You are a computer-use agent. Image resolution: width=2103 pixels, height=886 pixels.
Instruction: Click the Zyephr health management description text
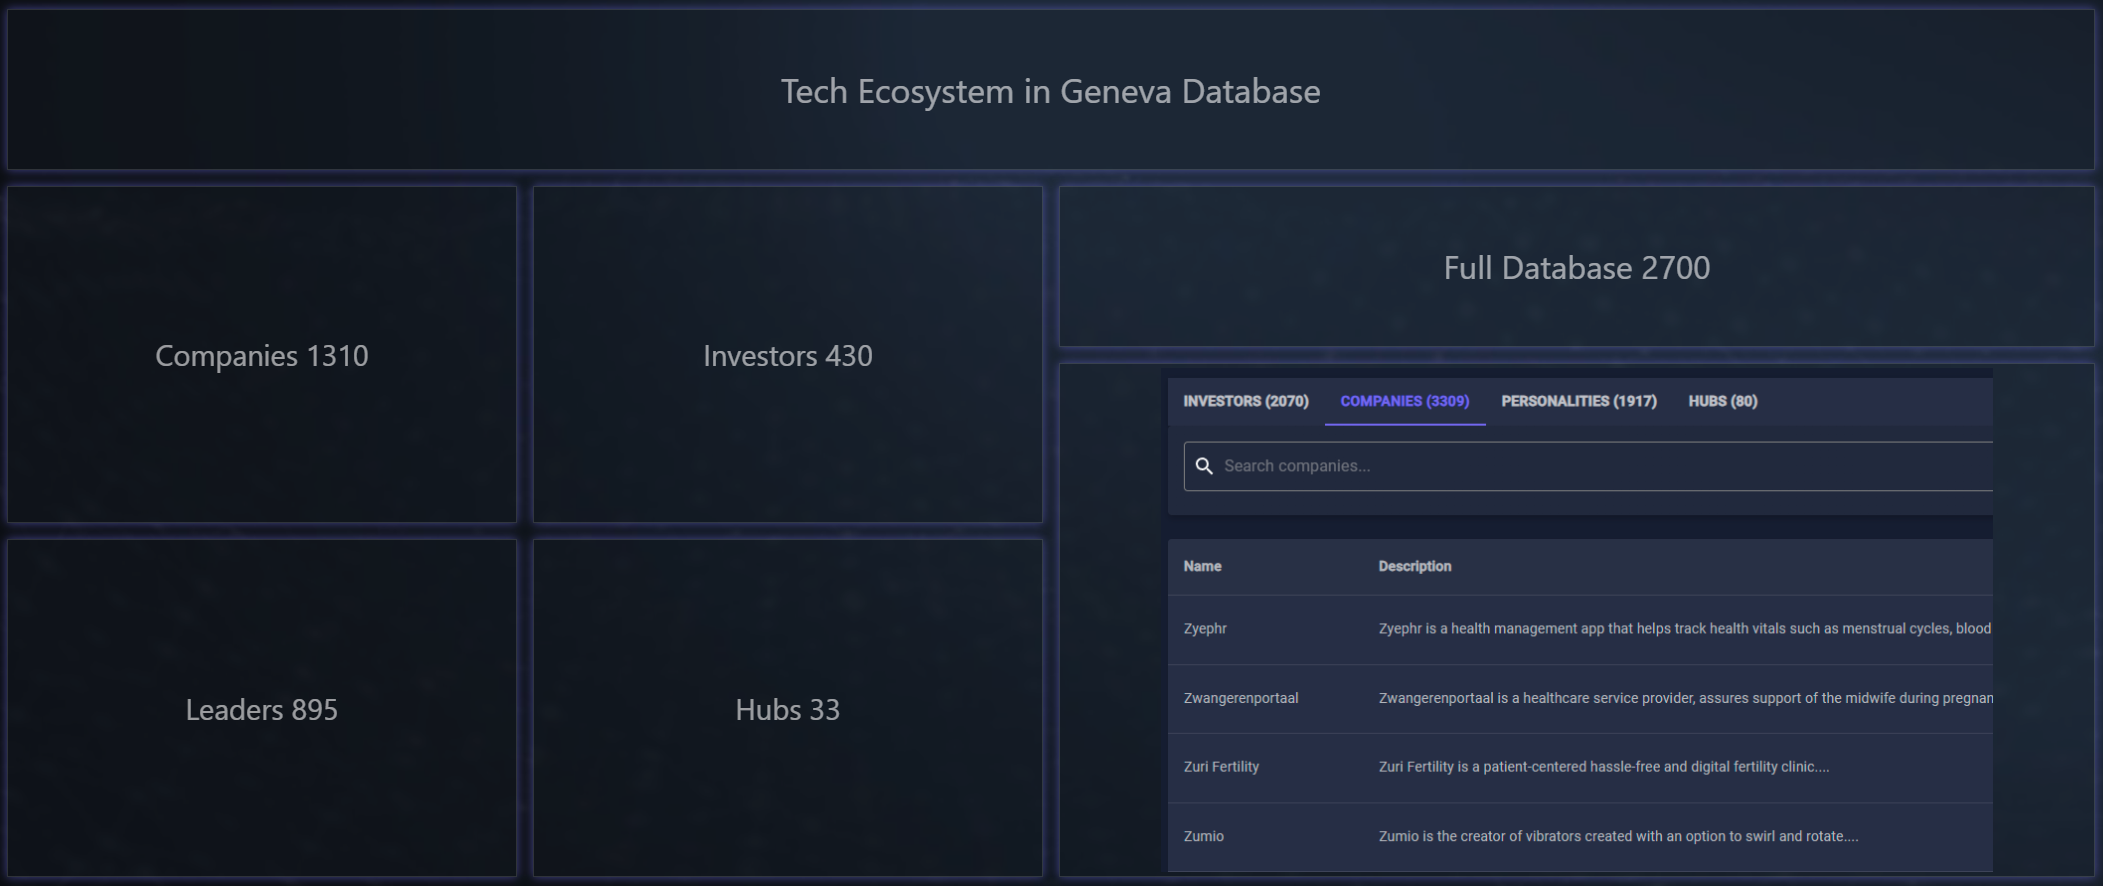(1684, 629)
